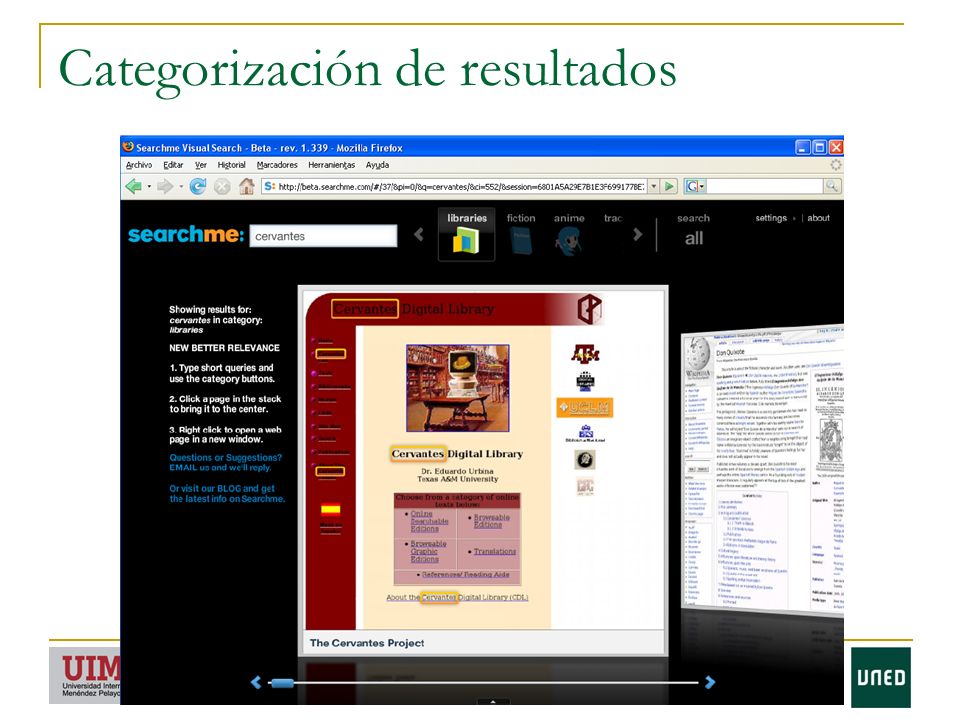Click the Spanish flag icon in preview

tap(331, 509)
